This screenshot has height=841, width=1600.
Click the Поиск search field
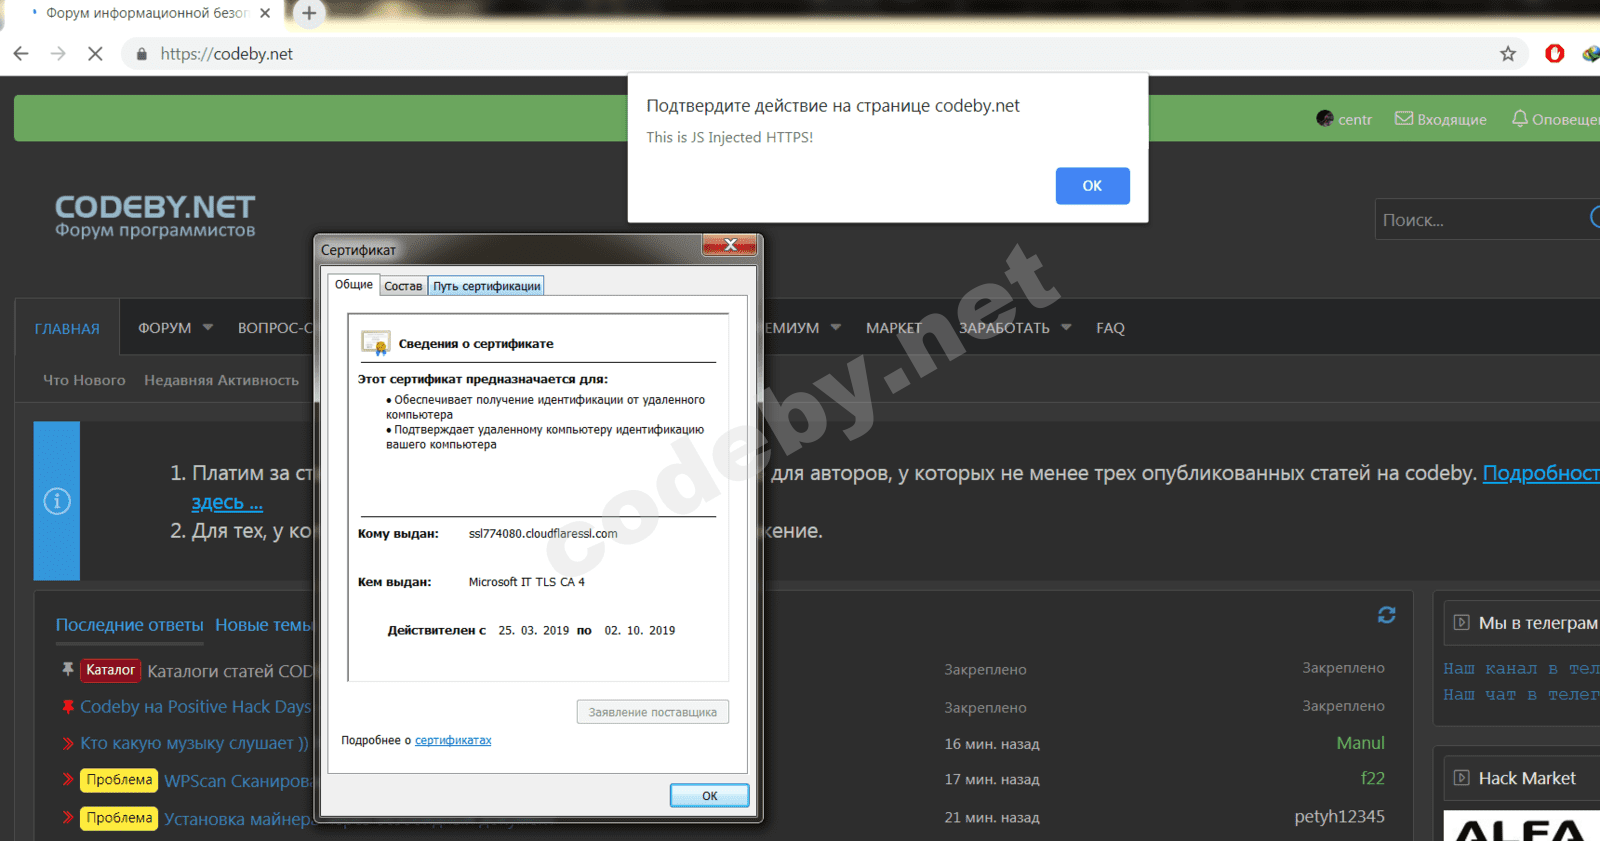coord(1480,219)
